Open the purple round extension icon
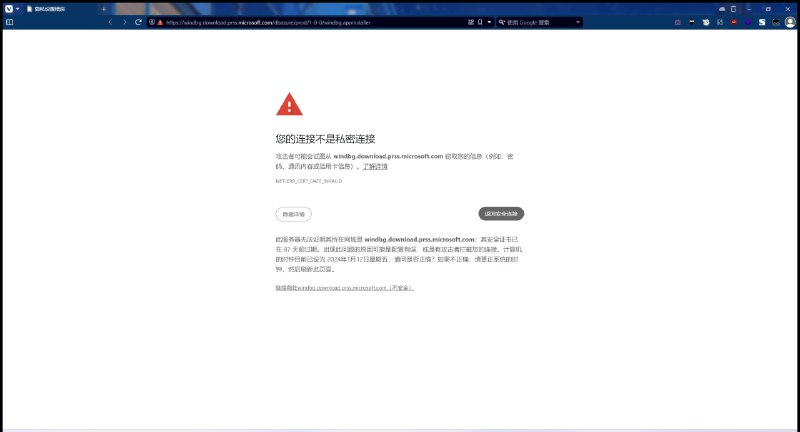This screenshot has width=800, height=432. click(748, 22)
